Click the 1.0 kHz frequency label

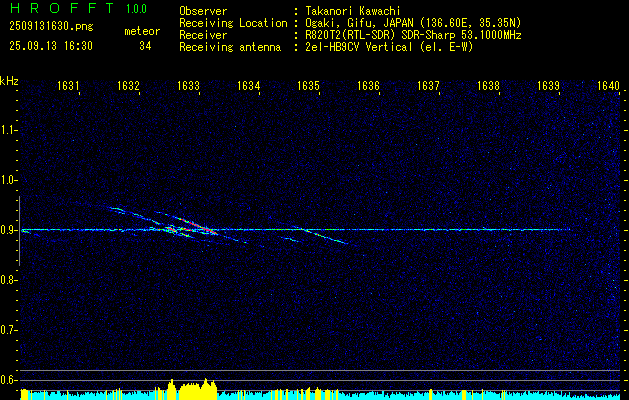[9, 180]
